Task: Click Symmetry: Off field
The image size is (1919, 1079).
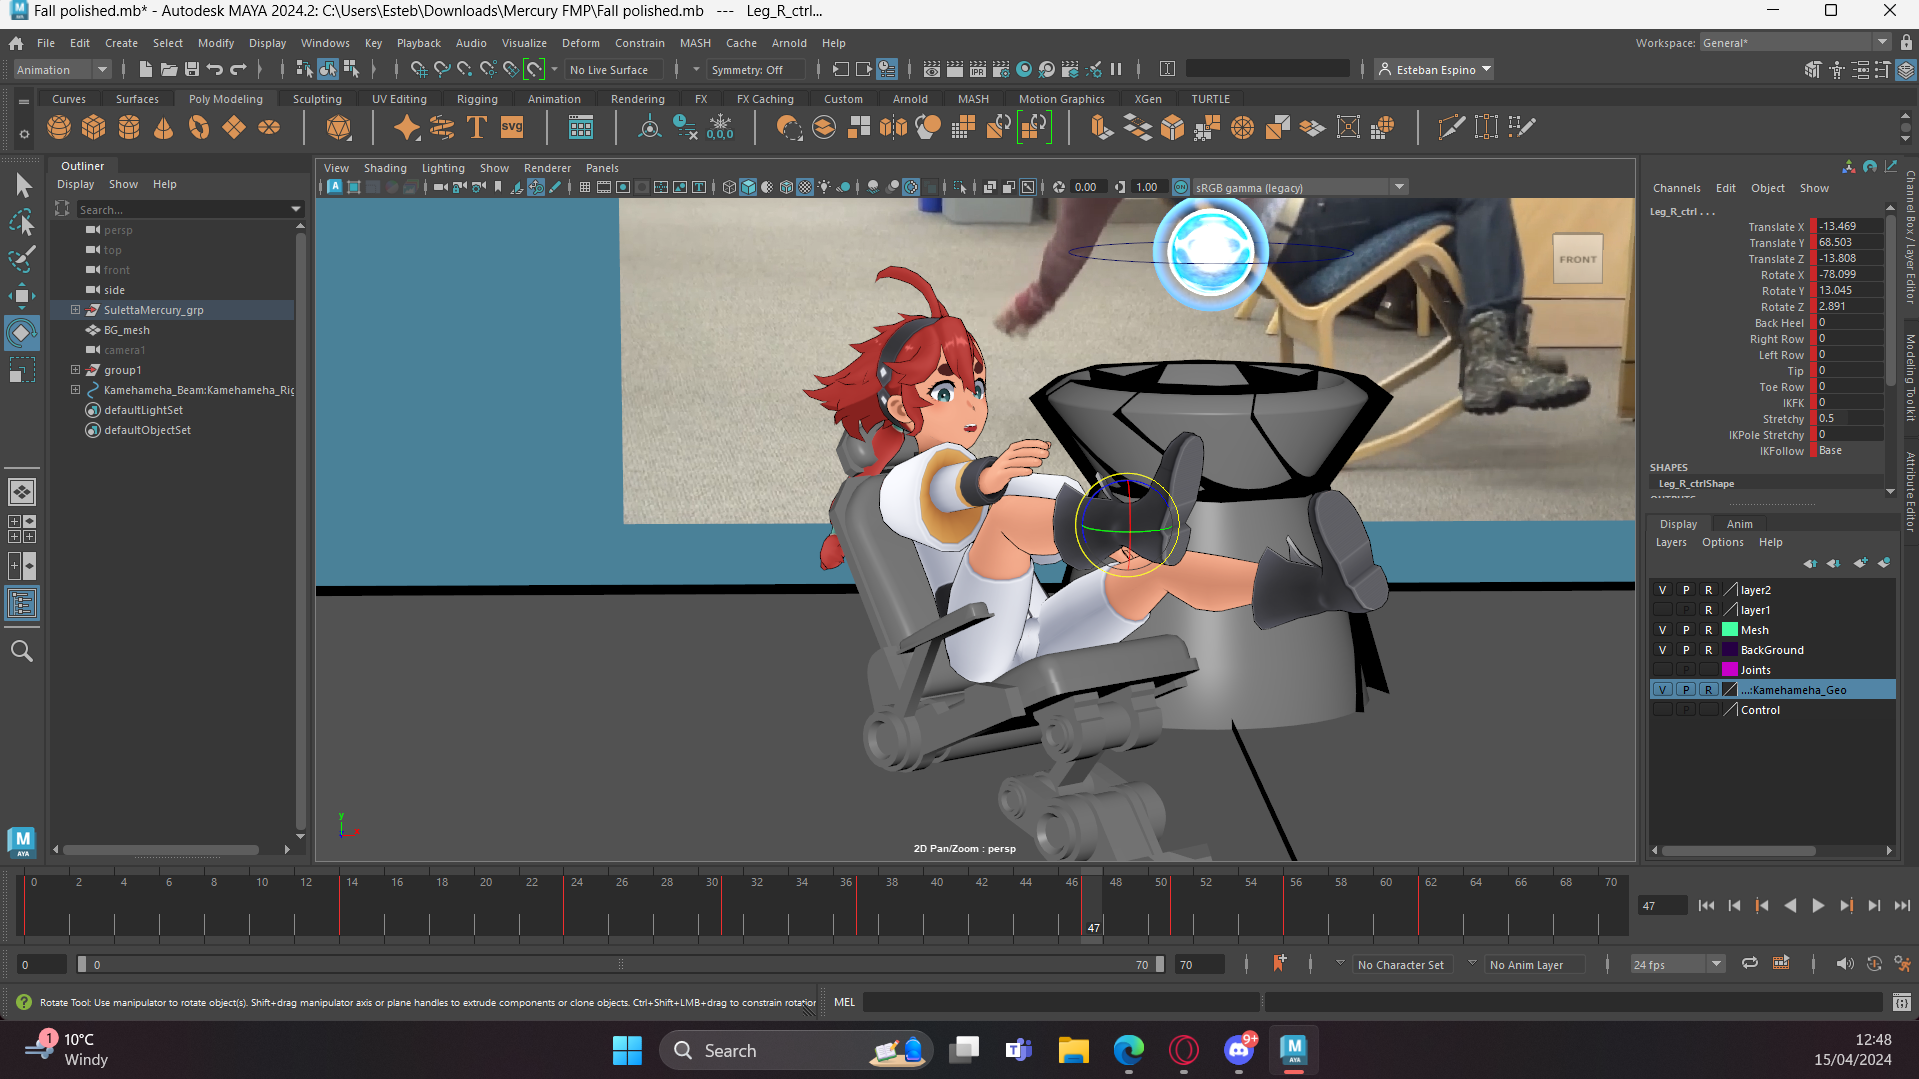Action: point(755,70)
